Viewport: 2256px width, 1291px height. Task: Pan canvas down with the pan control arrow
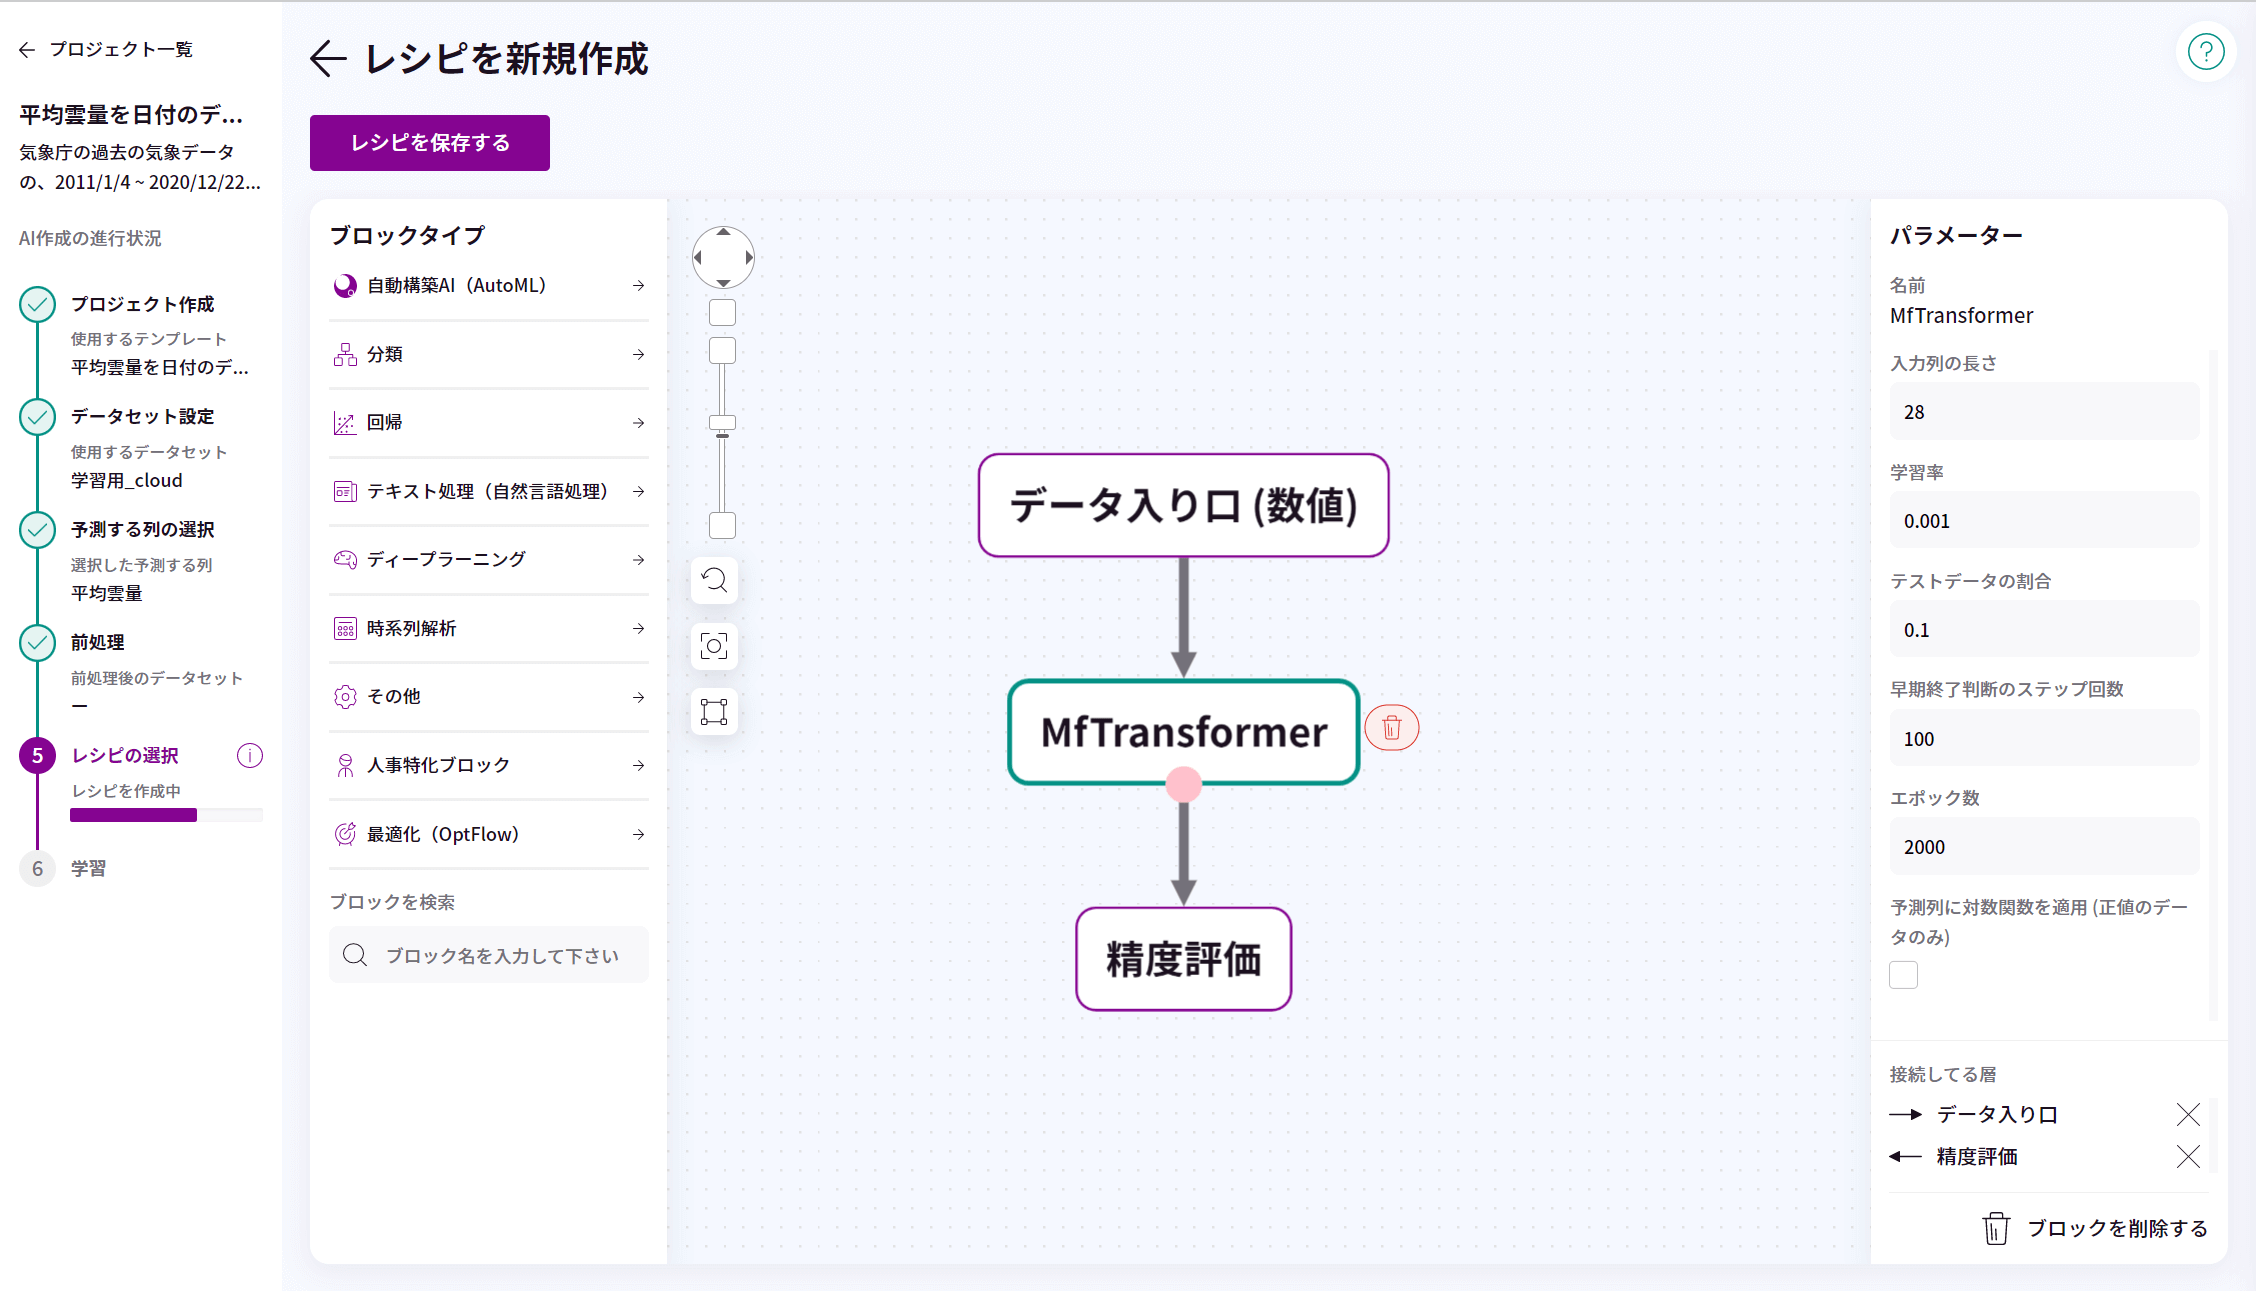723,284
